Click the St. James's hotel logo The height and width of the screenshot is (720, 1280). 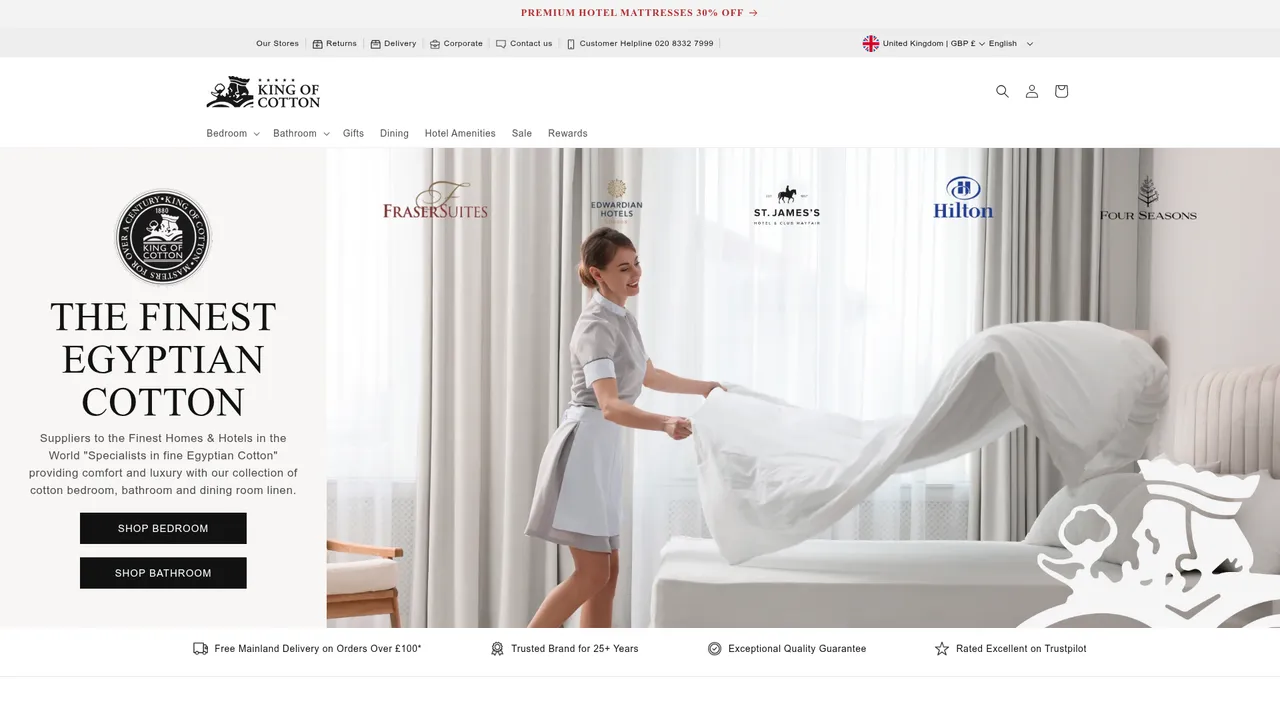[x=787, y=205]
